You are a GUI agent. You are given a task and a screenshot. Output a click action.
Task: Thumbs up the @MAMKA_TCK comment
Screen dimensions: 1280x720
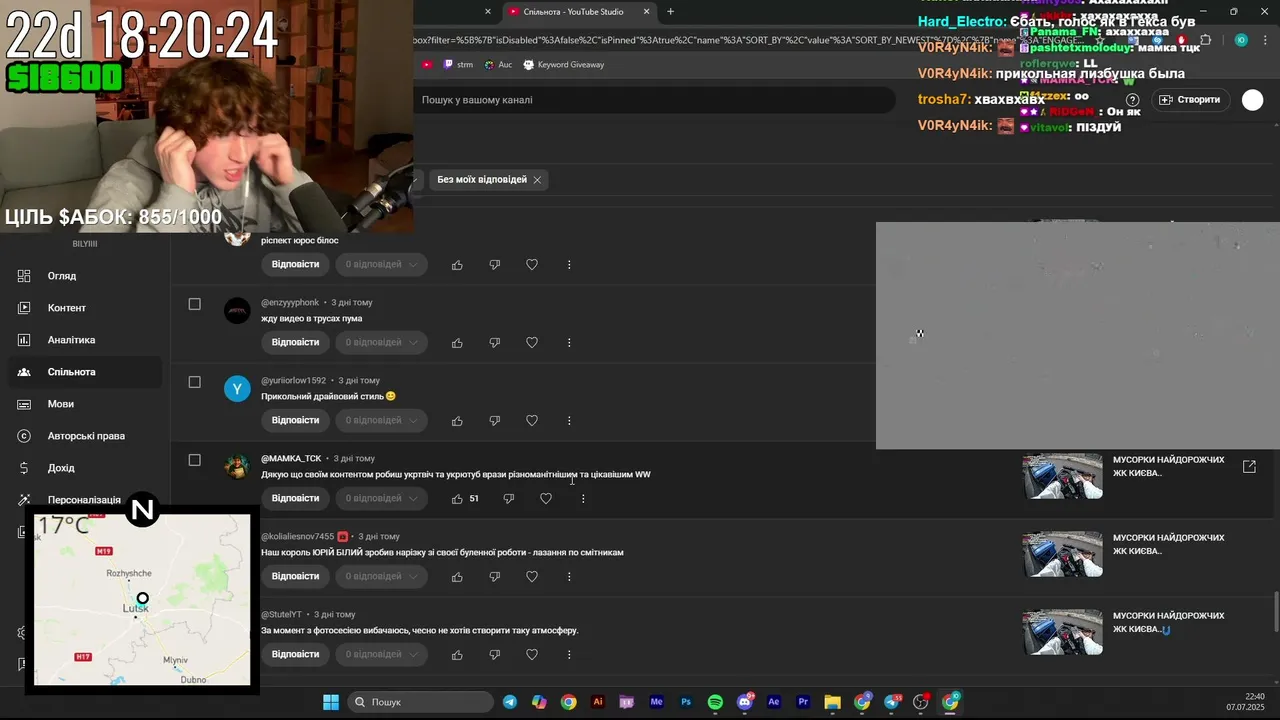(457, 499)
